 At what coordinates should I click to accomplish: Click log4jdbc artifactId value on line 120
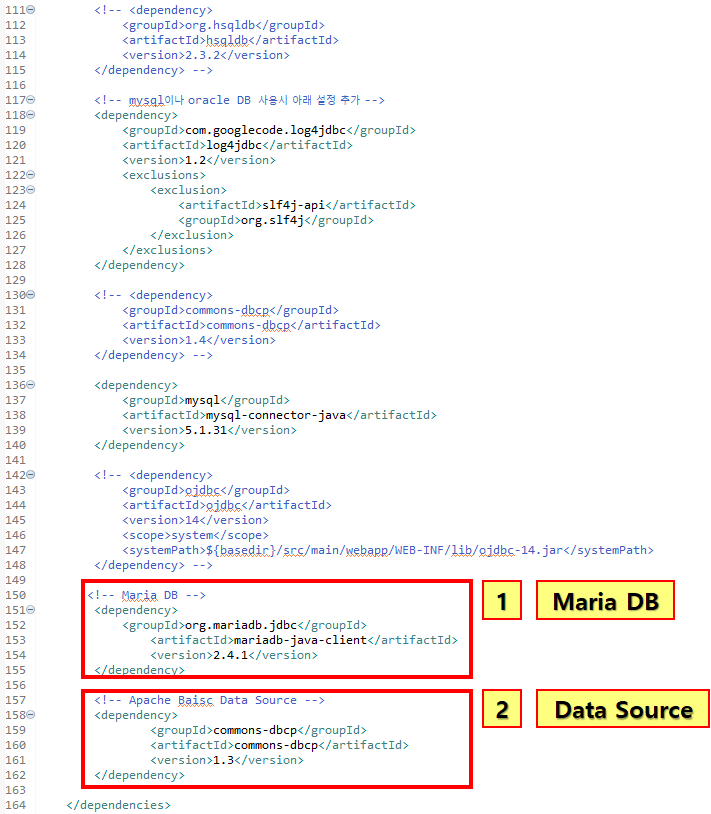tap(234, 145)
